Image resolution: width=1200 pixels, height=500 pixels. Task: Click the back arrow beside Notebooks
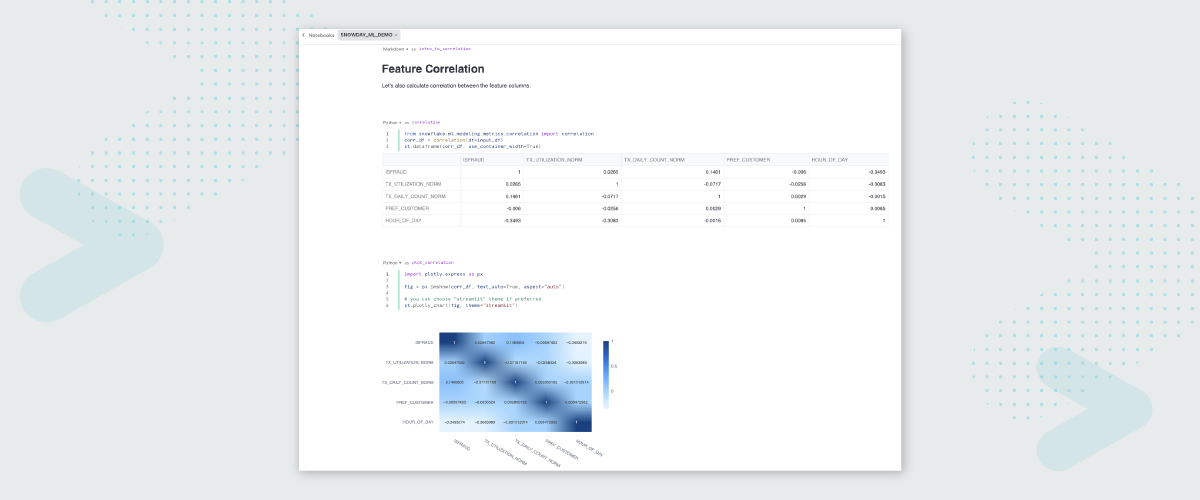[304, 35]
